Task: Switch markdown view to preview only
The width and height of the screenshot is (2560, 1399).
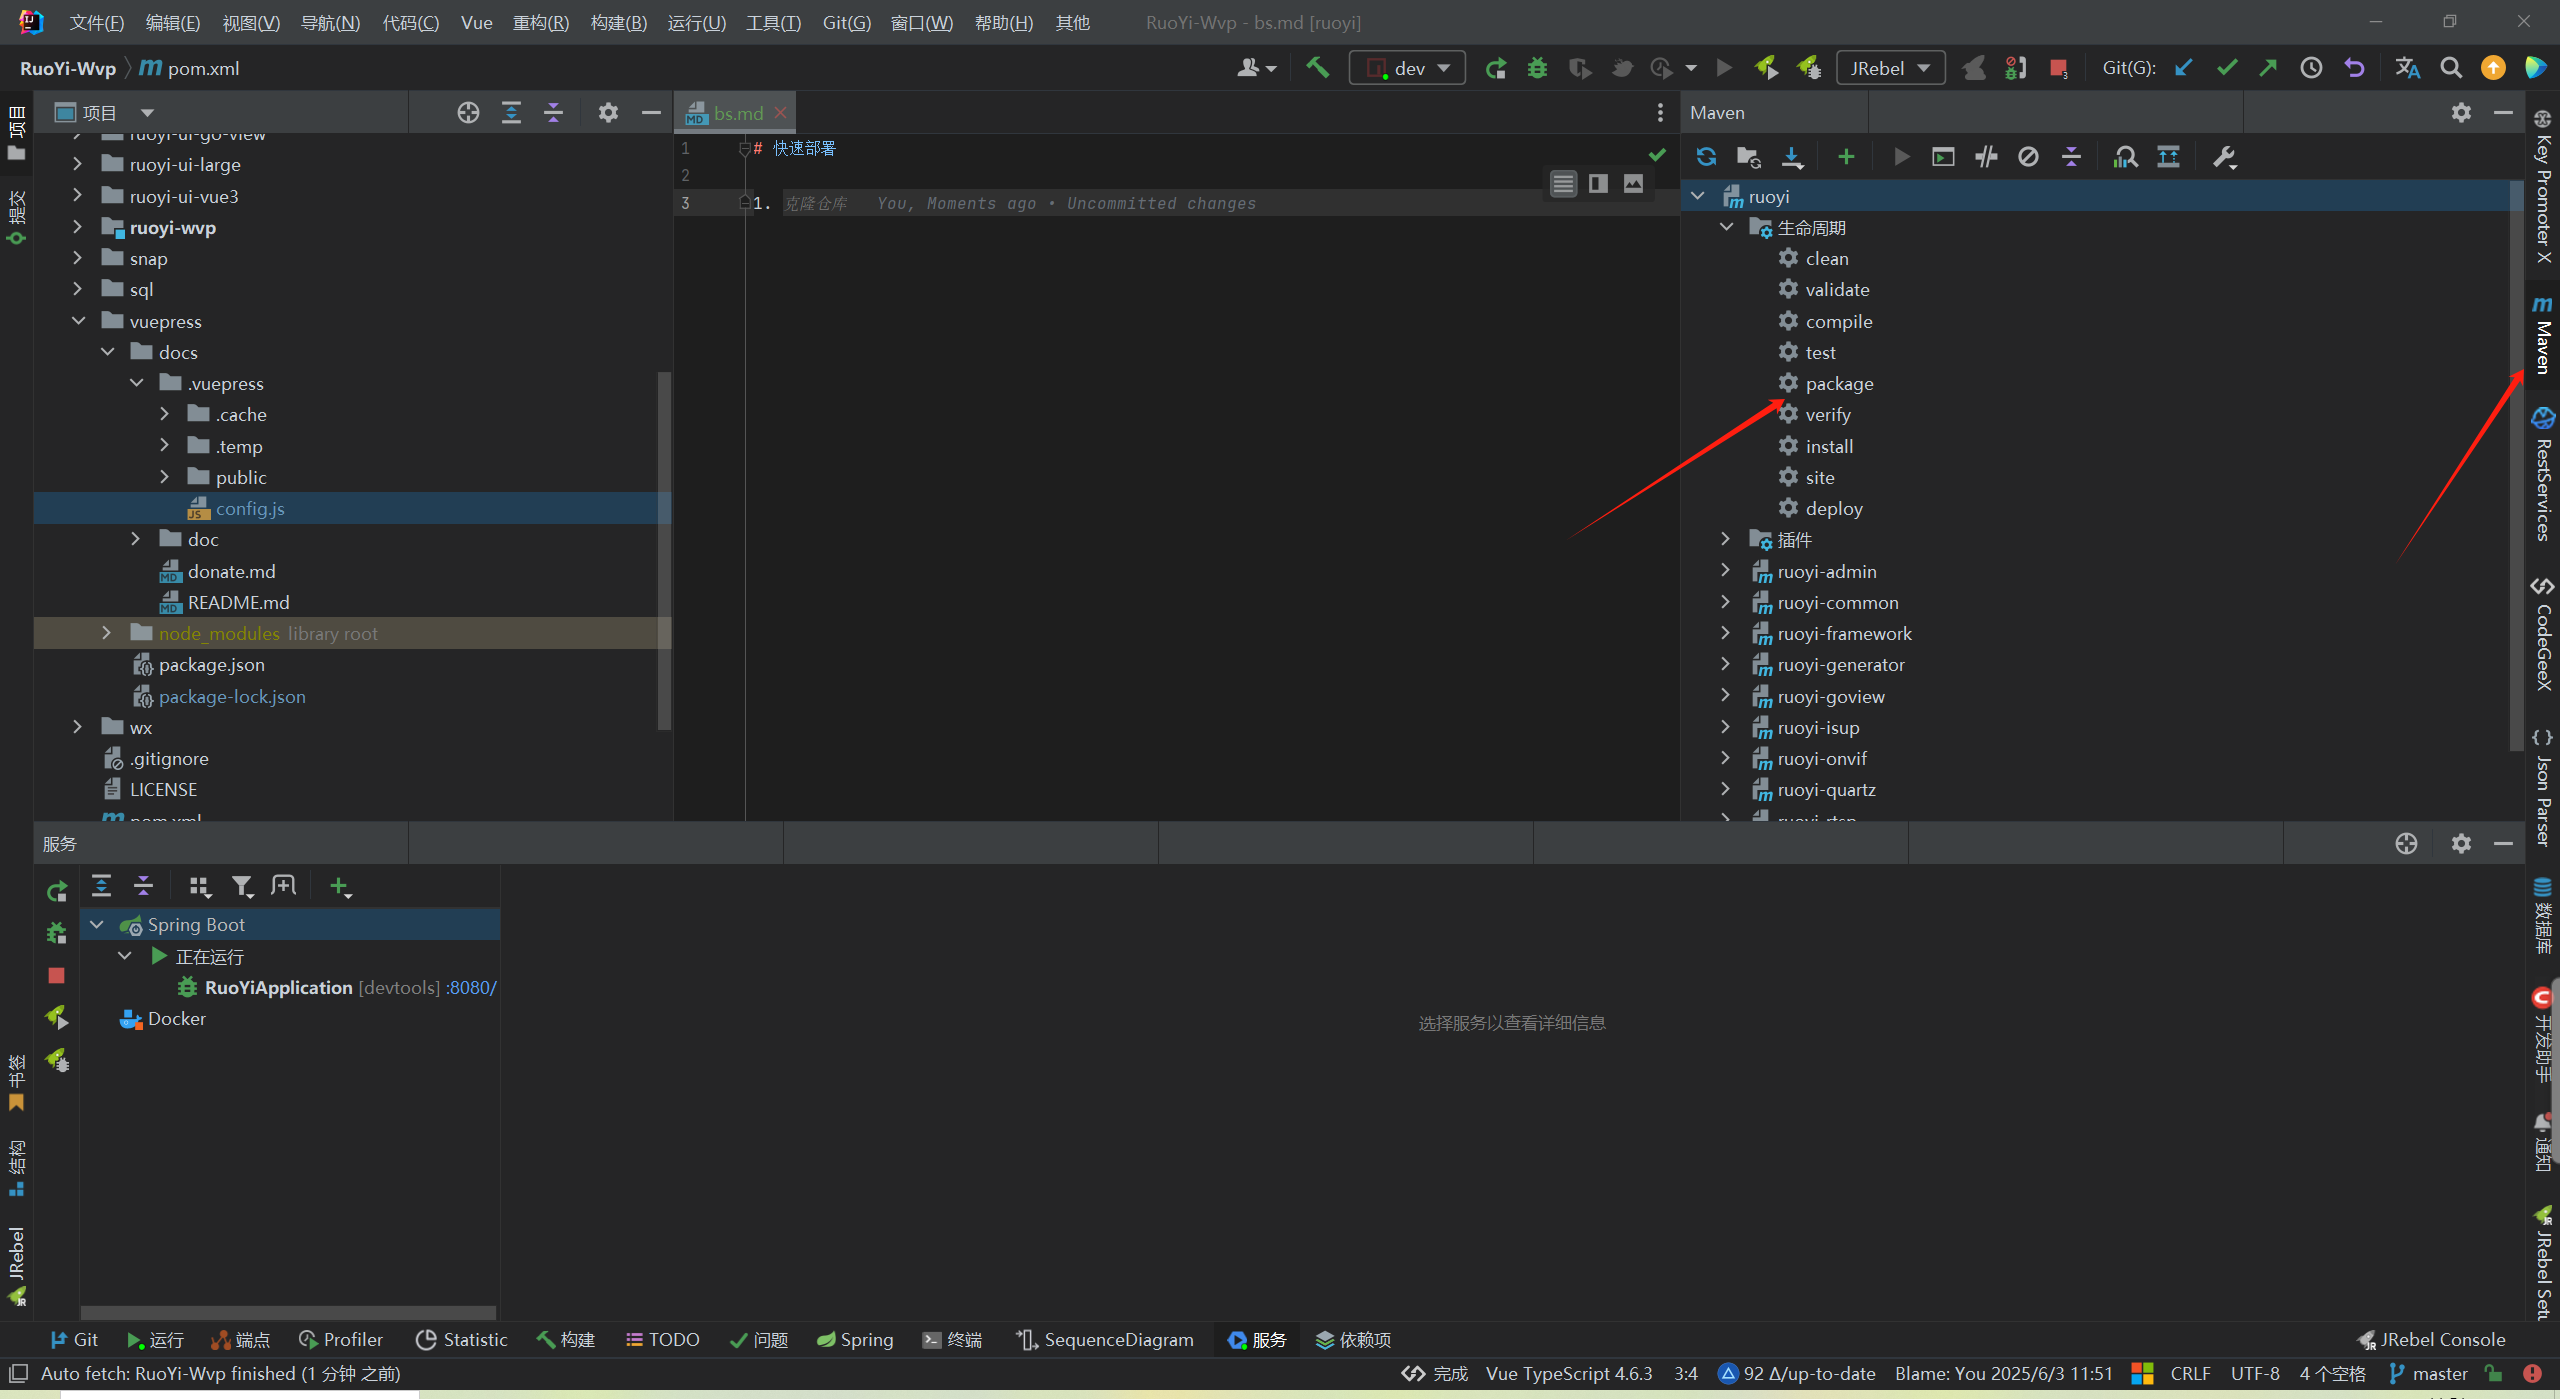Action: 1633,184
